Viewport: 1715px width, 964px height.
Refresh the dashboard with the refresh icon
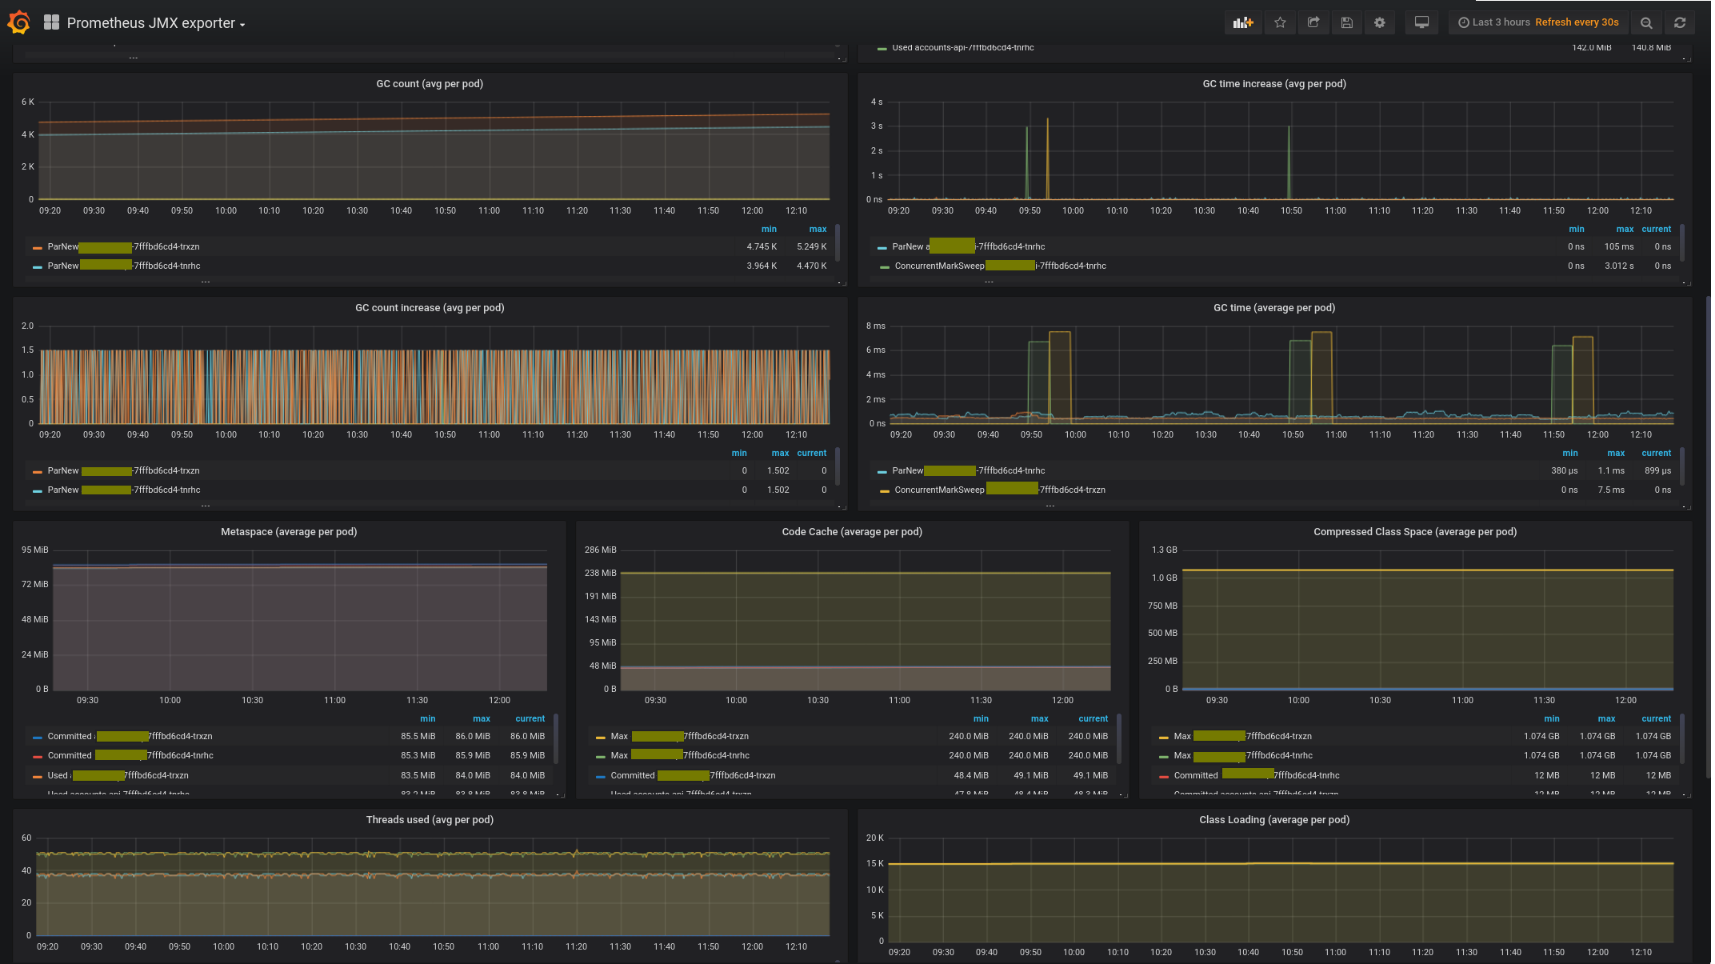coord(1680,22)
